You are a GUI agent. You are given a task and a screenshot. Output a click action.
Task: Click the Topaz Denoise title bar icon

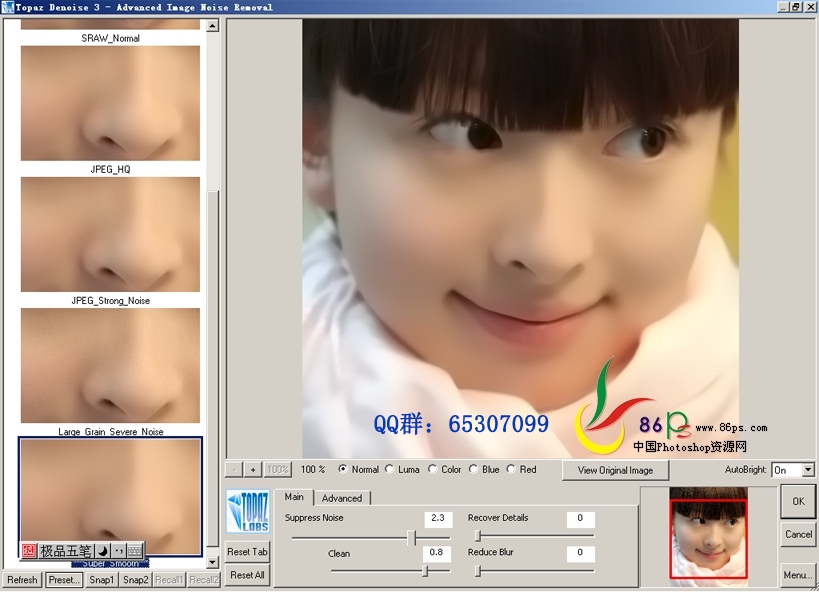(7, 7)
